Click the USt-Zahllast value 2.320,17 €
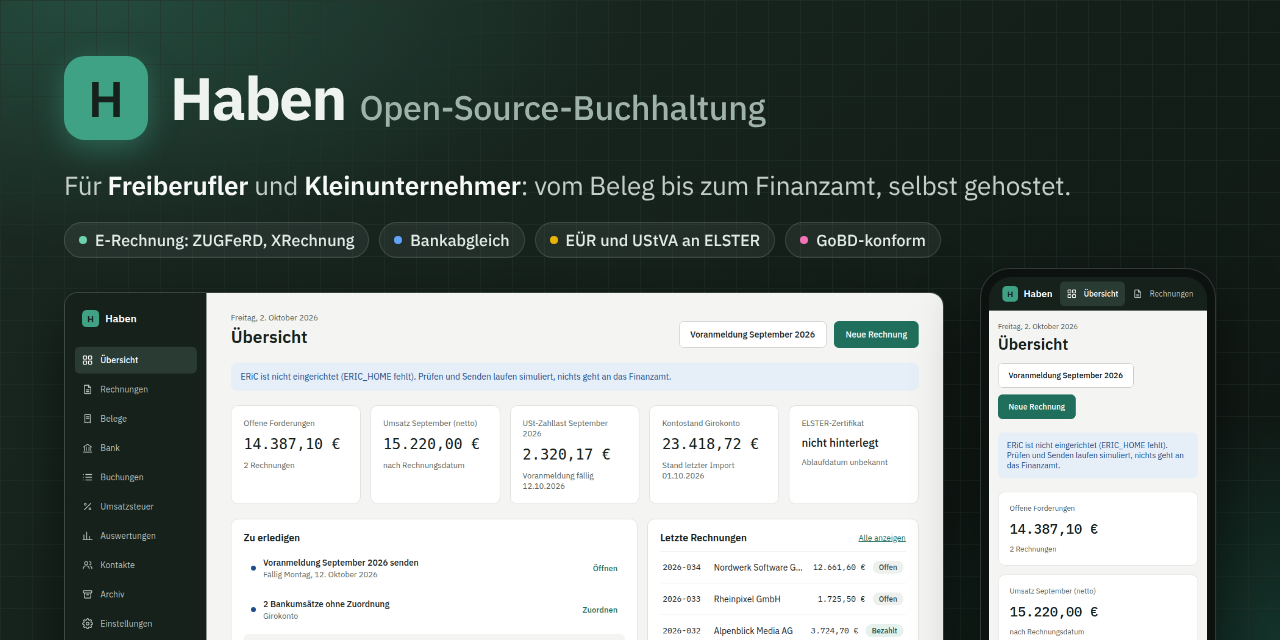The image size is (1280, 640). (x=566, y=454)
